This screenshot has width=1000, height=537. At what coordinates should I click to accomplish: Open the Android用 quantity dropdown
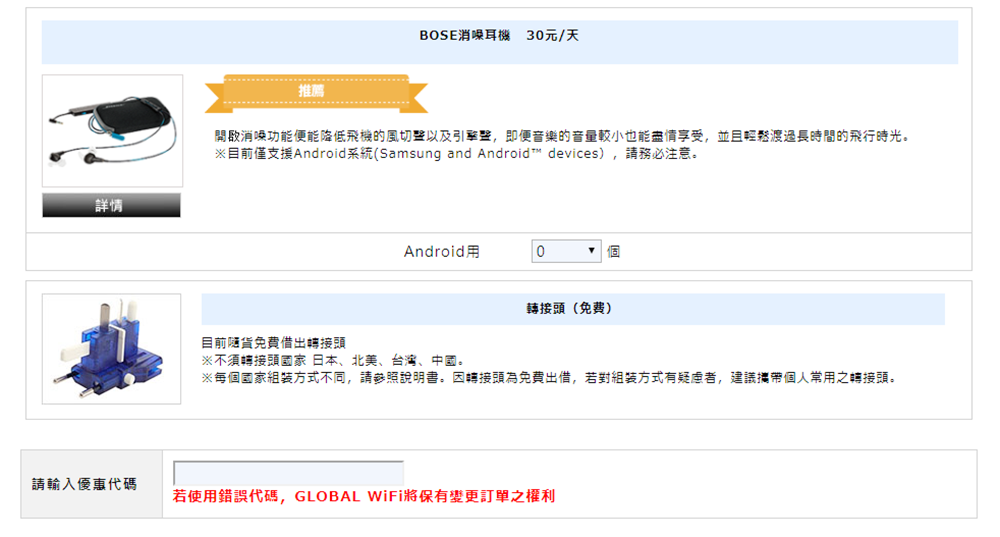pos(566,251)
